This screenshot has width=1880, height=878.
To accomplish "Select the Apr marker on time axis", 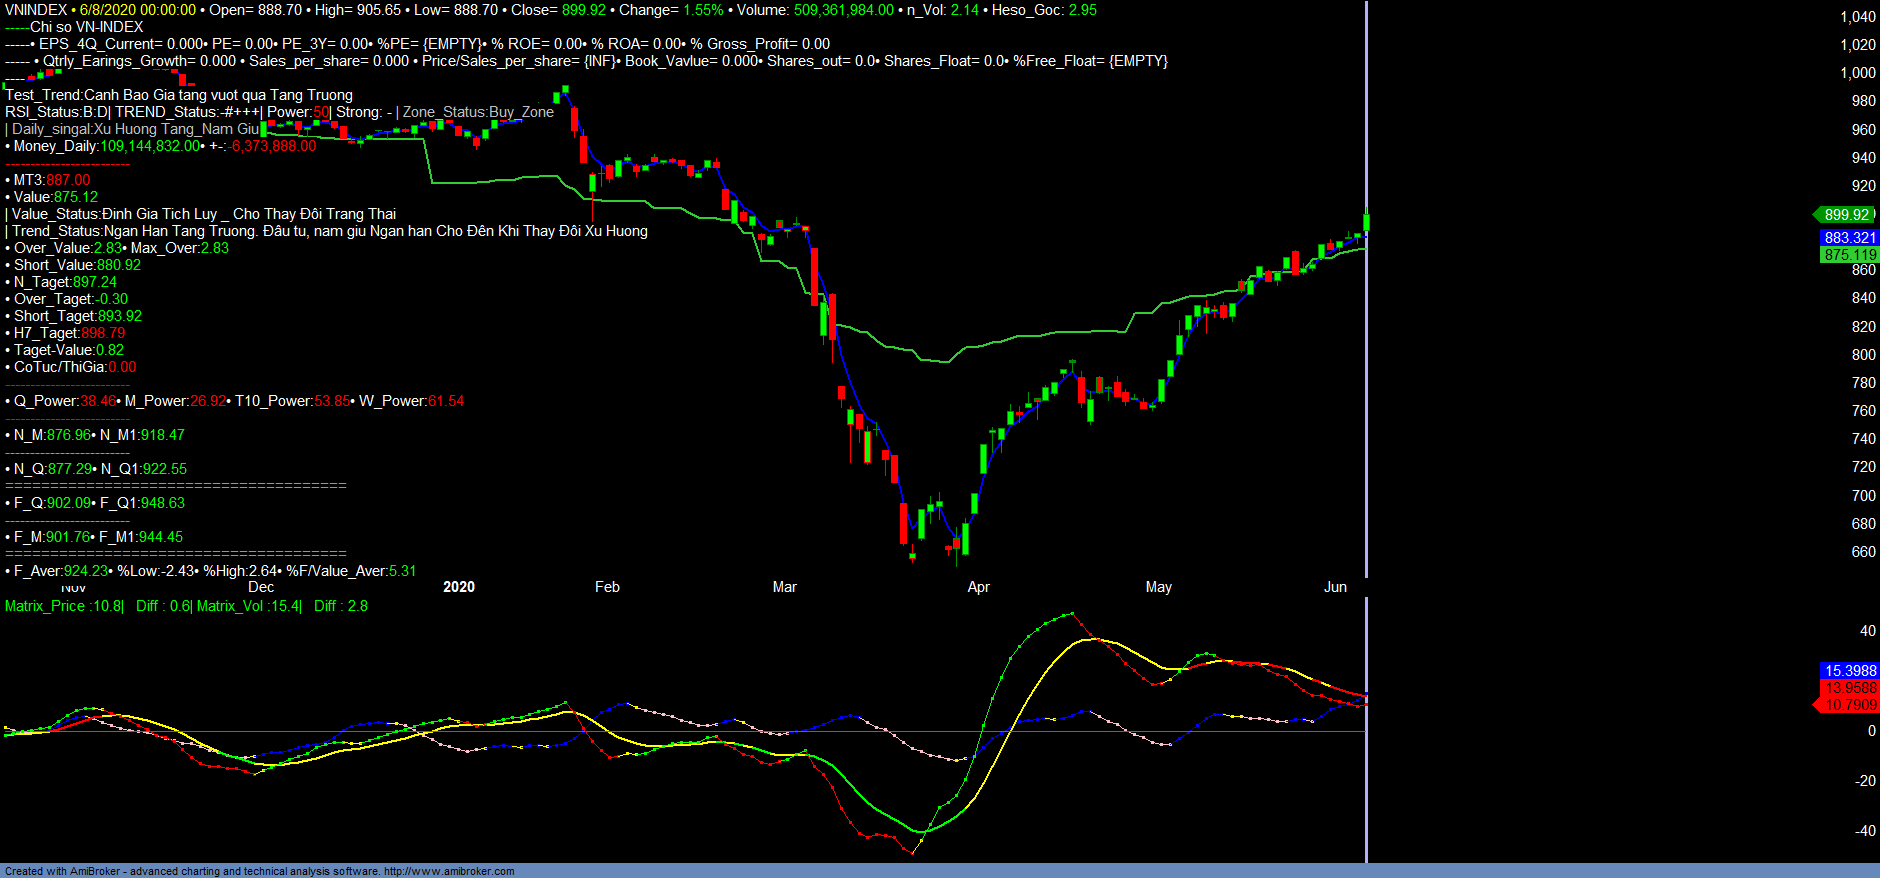I will coord(978,587).
